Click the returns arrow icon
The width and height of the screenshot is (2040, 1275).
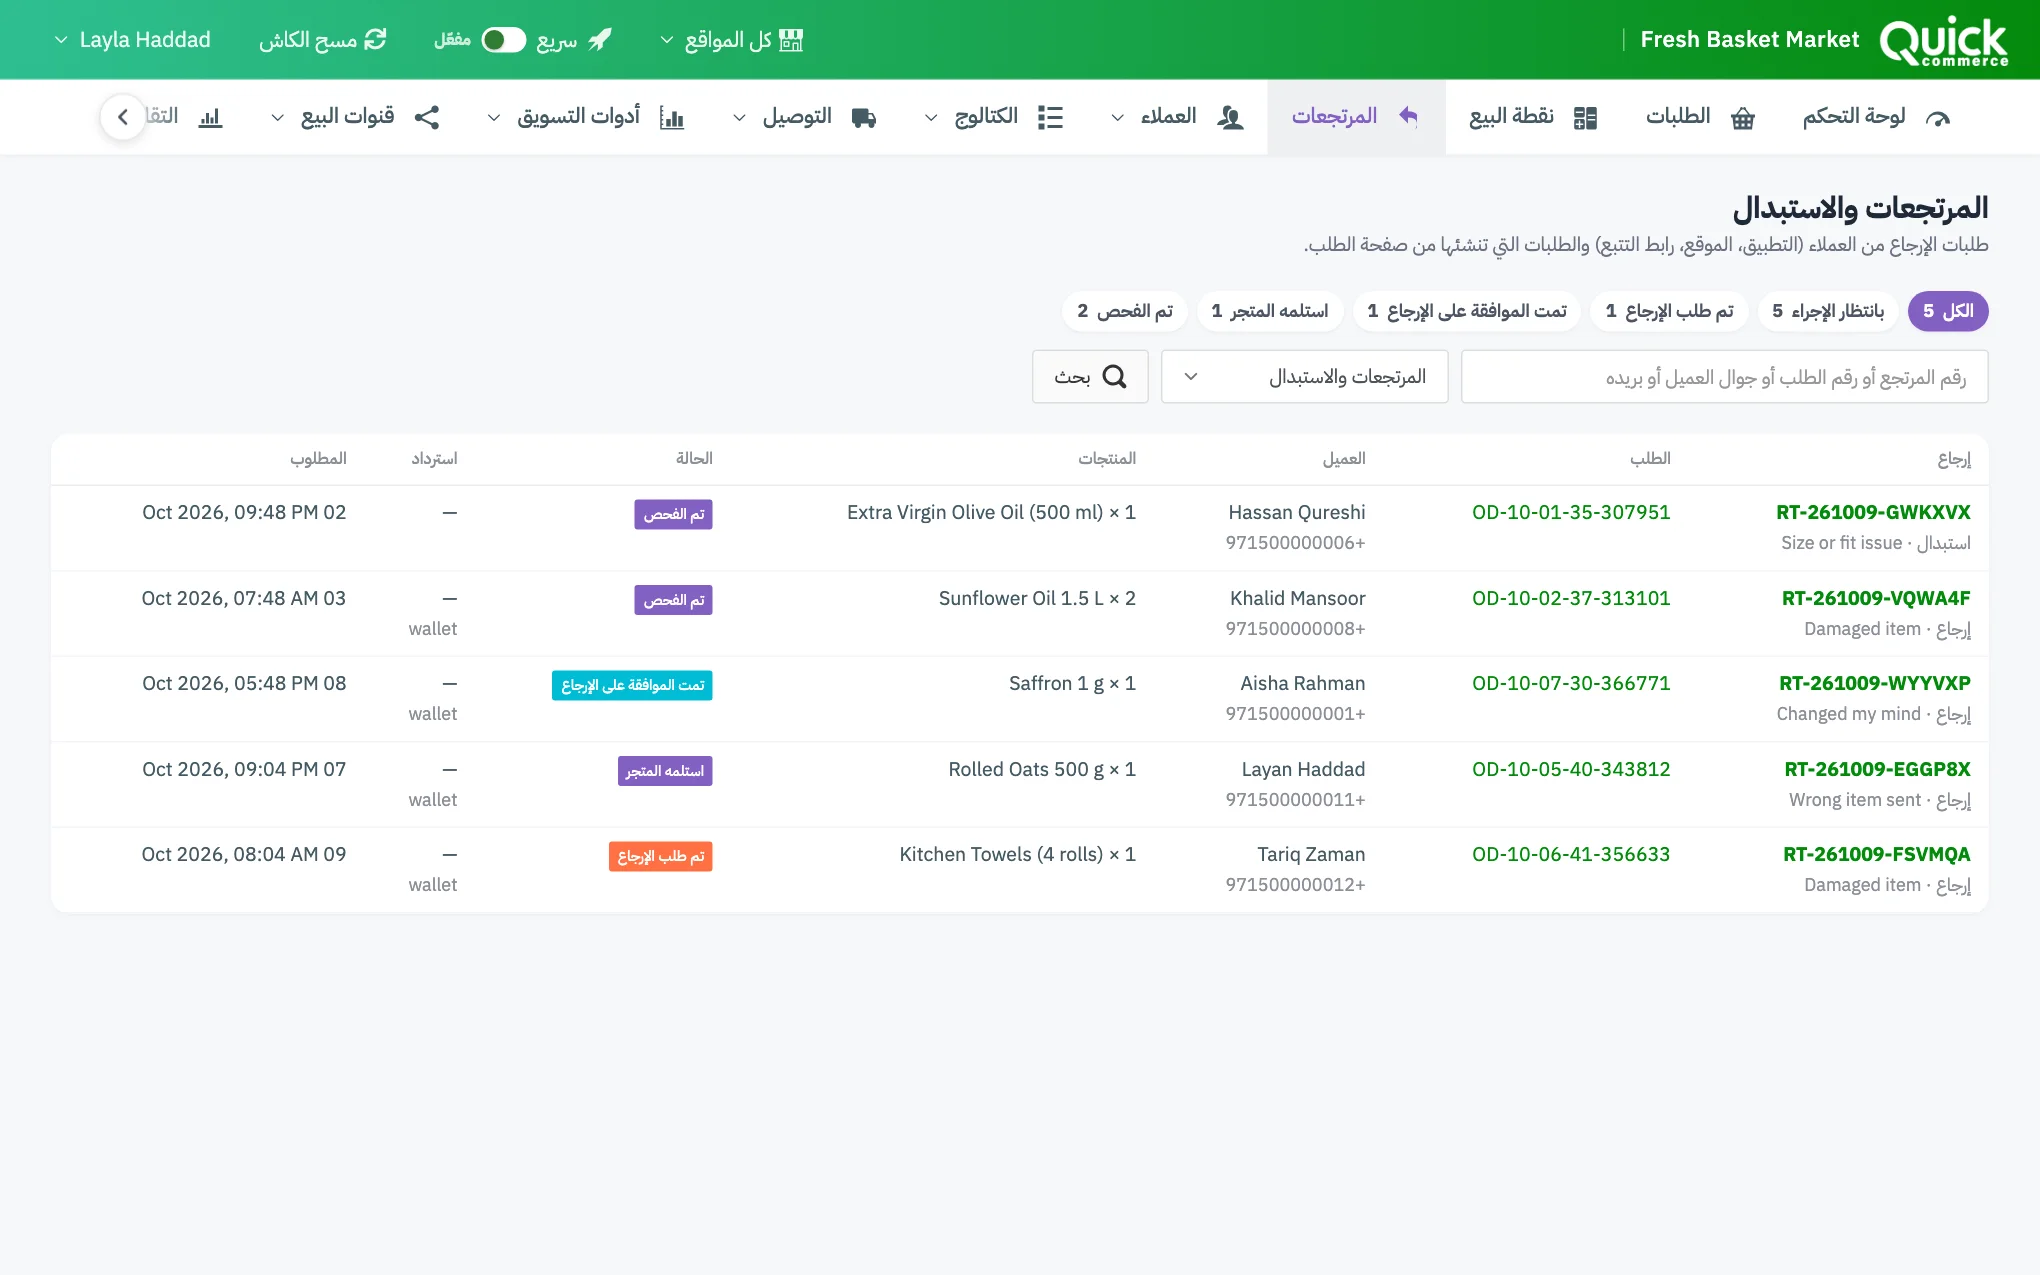[x=1408, y=116]
